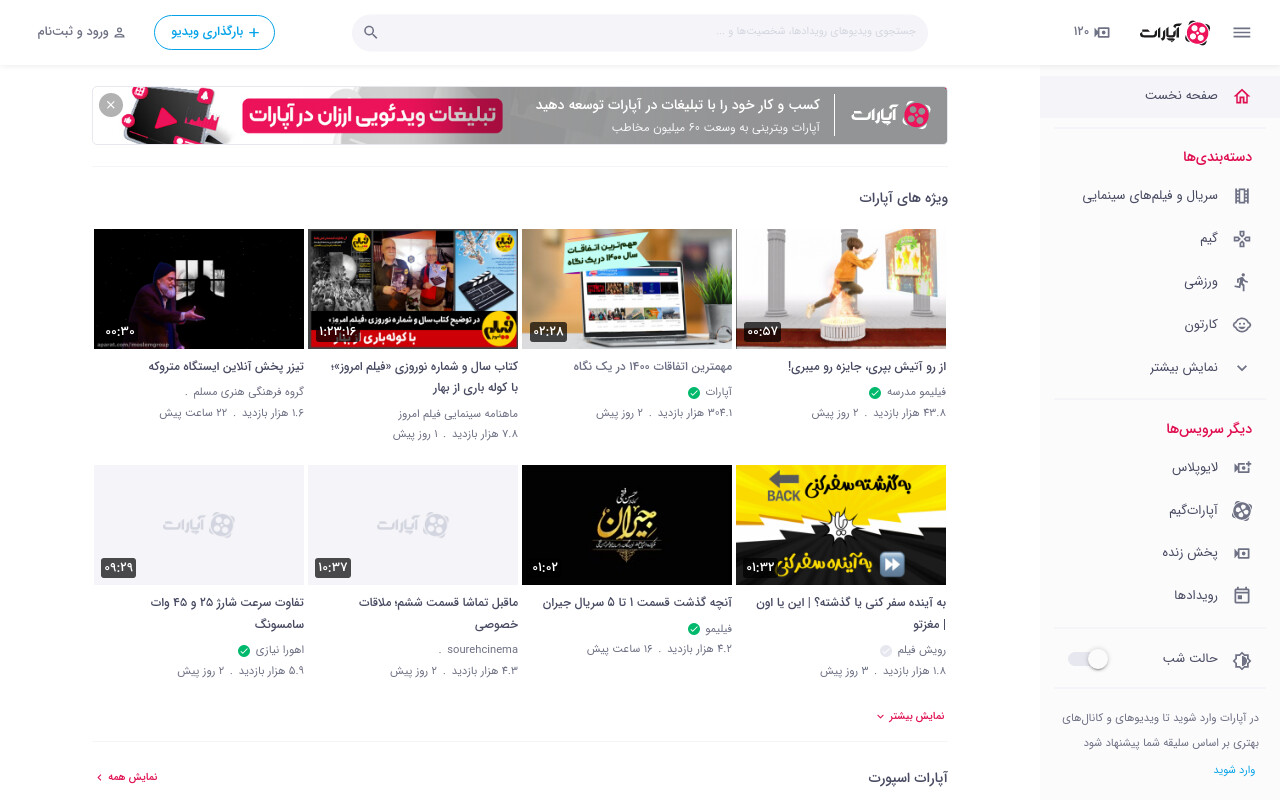The width and height of the screenshot is (1280, 800).
Task: Open the فیلیمو مدرسه channel name
Action: tap(916, 393)
